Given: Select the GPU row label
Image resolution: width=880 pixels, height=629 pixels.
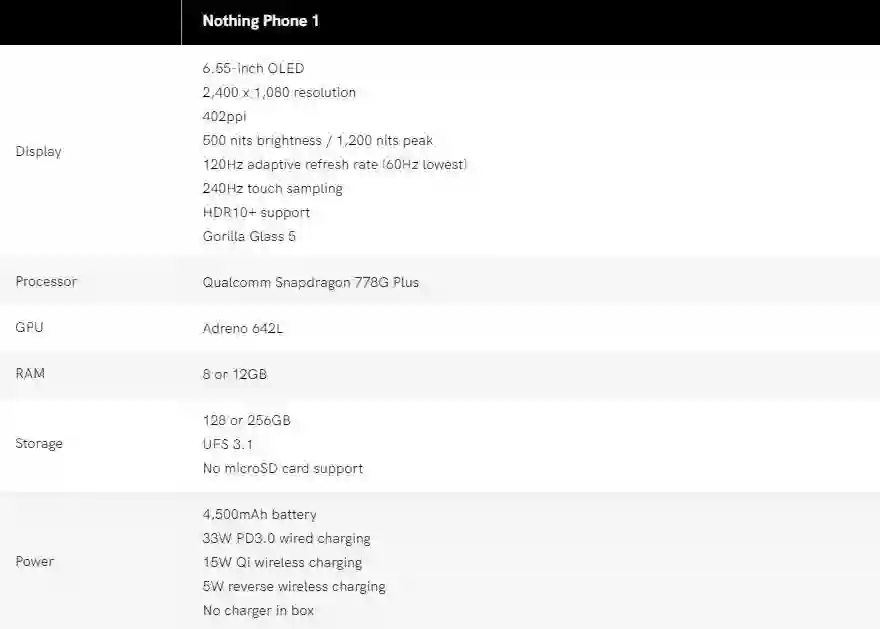Looking at the screenshot, I should [x=29, y=328].
